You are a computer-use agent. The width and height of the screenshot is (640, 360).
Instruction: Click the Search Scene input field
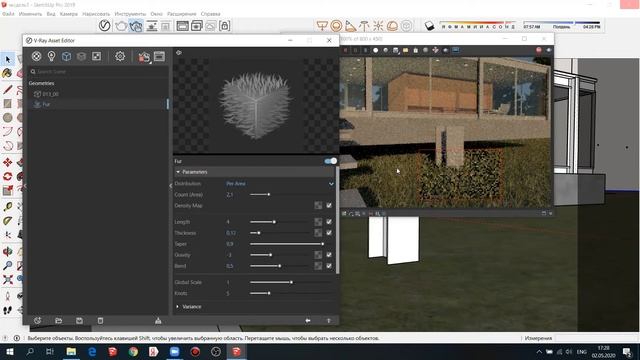pos(98,71)
